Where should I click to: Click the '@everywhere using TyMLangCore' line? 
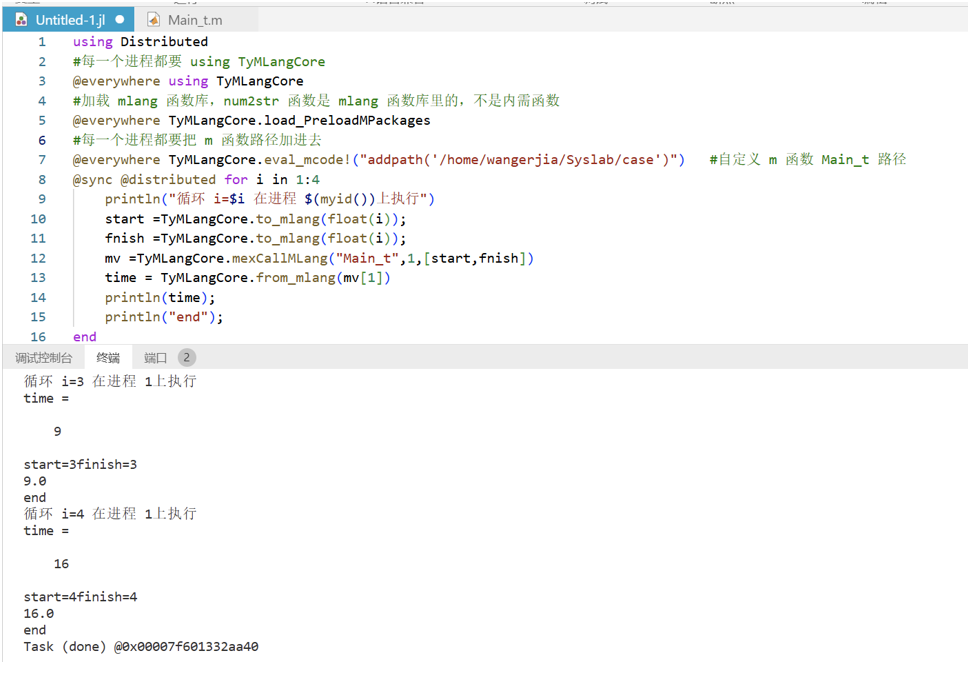coord(188,81)
